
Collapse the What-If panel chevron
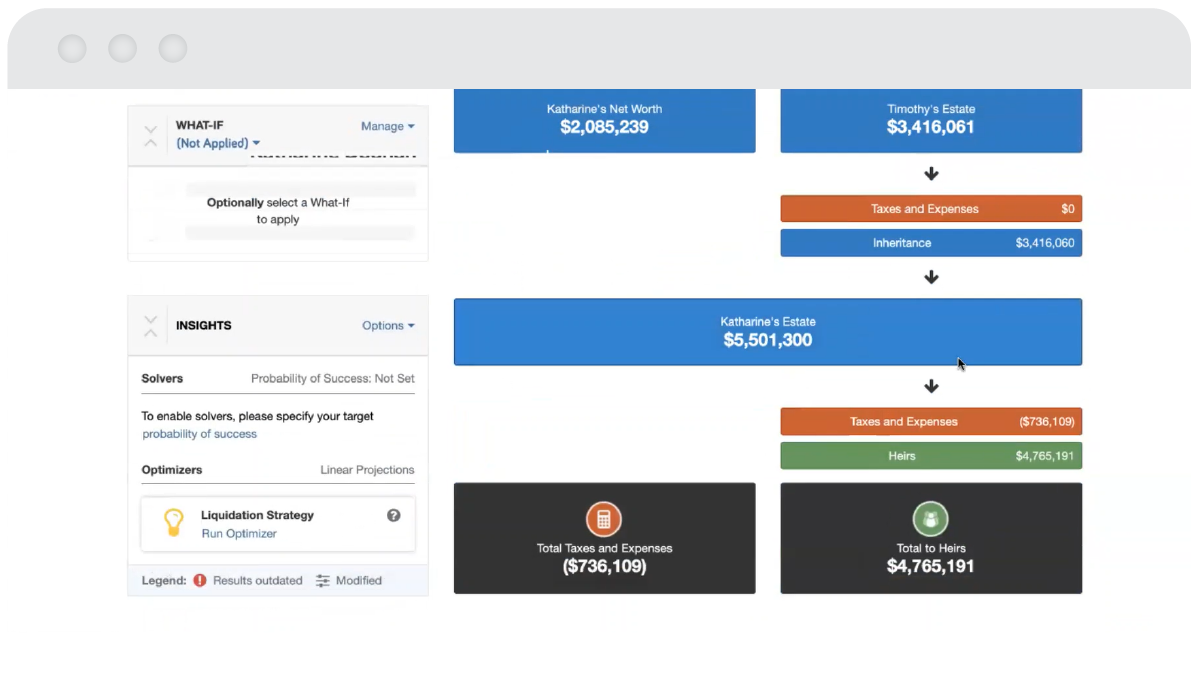151,136
